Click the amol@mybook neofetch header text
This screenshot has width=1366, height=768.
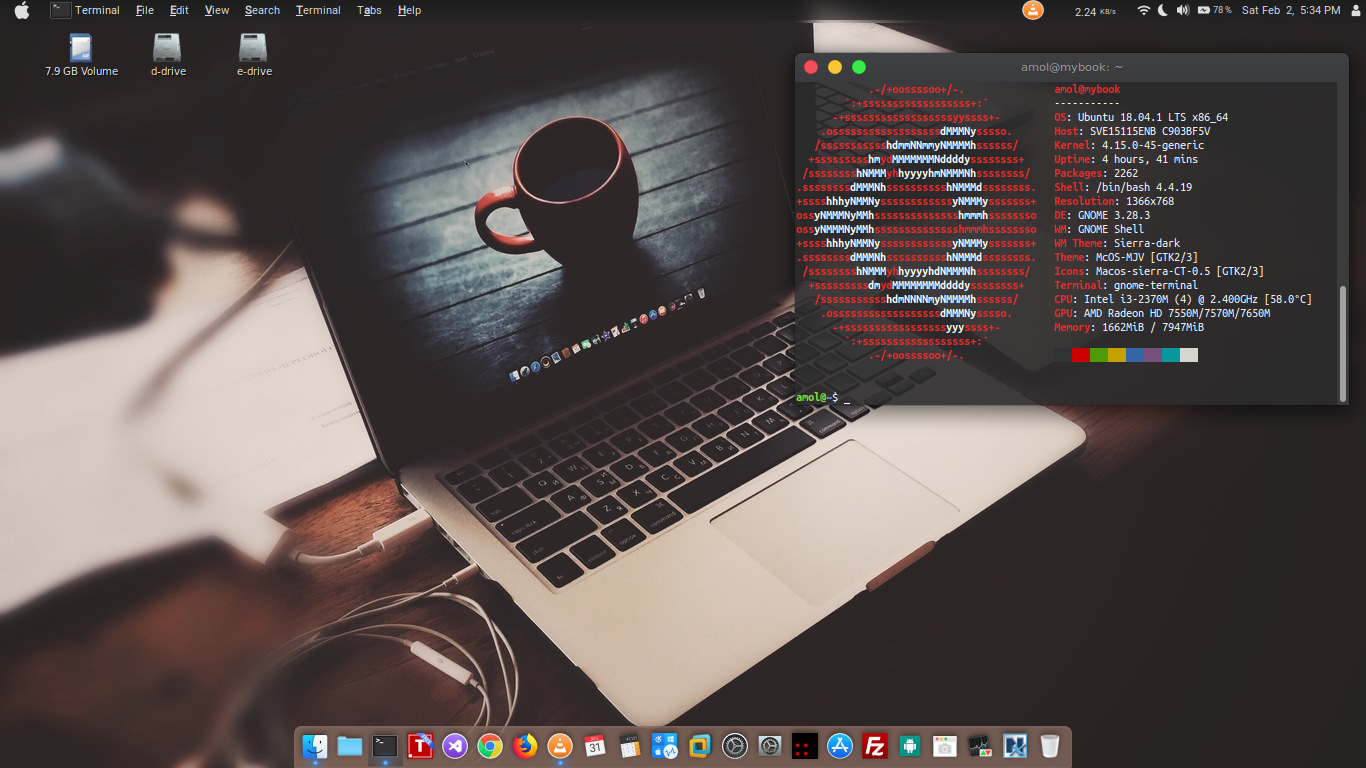click(1087, 89)
